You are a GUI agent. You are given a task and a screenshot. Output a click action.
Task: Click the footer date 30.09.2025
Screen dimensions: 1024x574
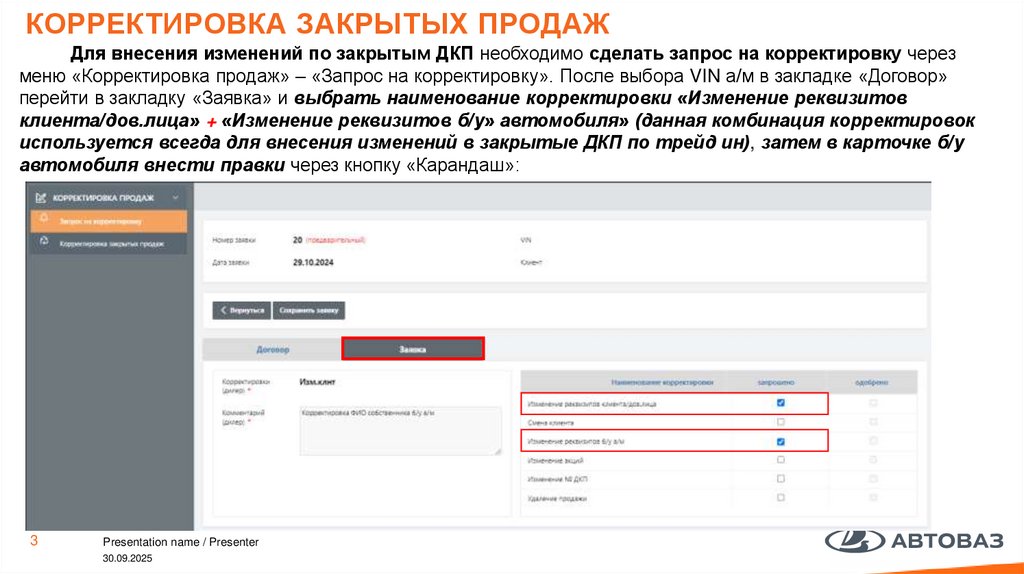pyautogui.click(x=127, y=558)
